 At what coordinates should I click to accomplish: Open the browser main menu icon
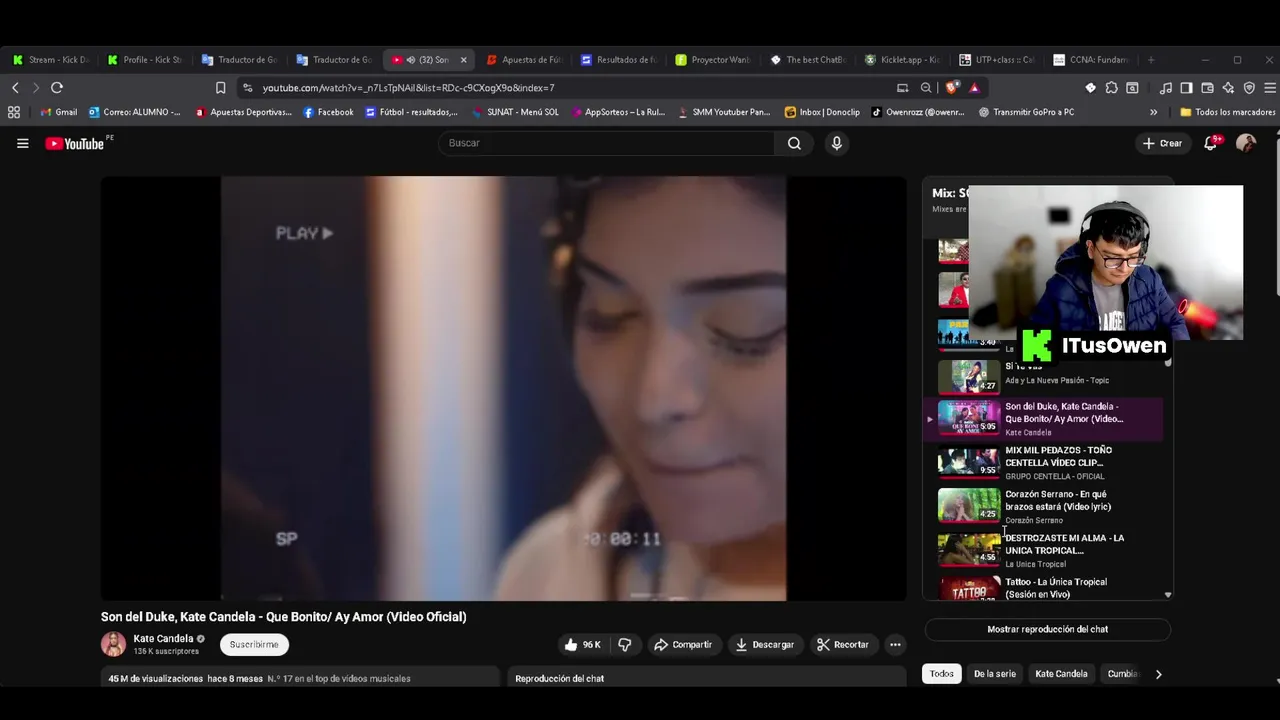[x=1270, y=88]
